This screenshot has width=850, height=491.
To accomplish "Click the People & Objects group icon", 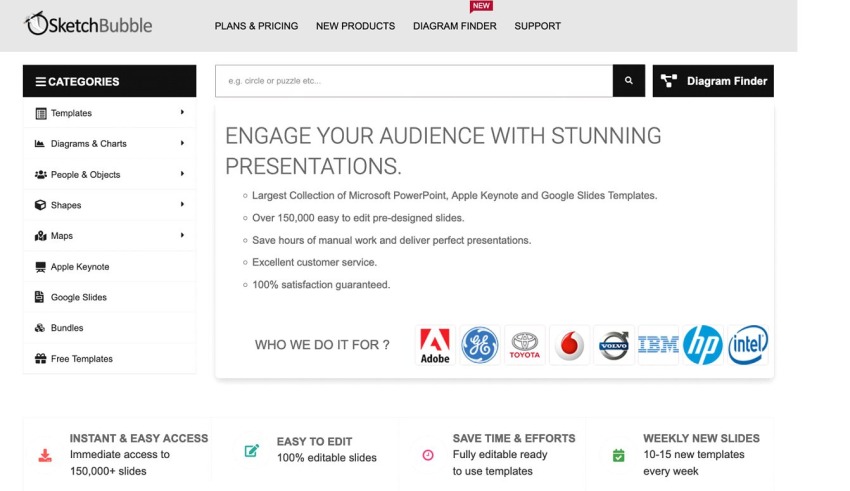I will click(x=41, y=175).
